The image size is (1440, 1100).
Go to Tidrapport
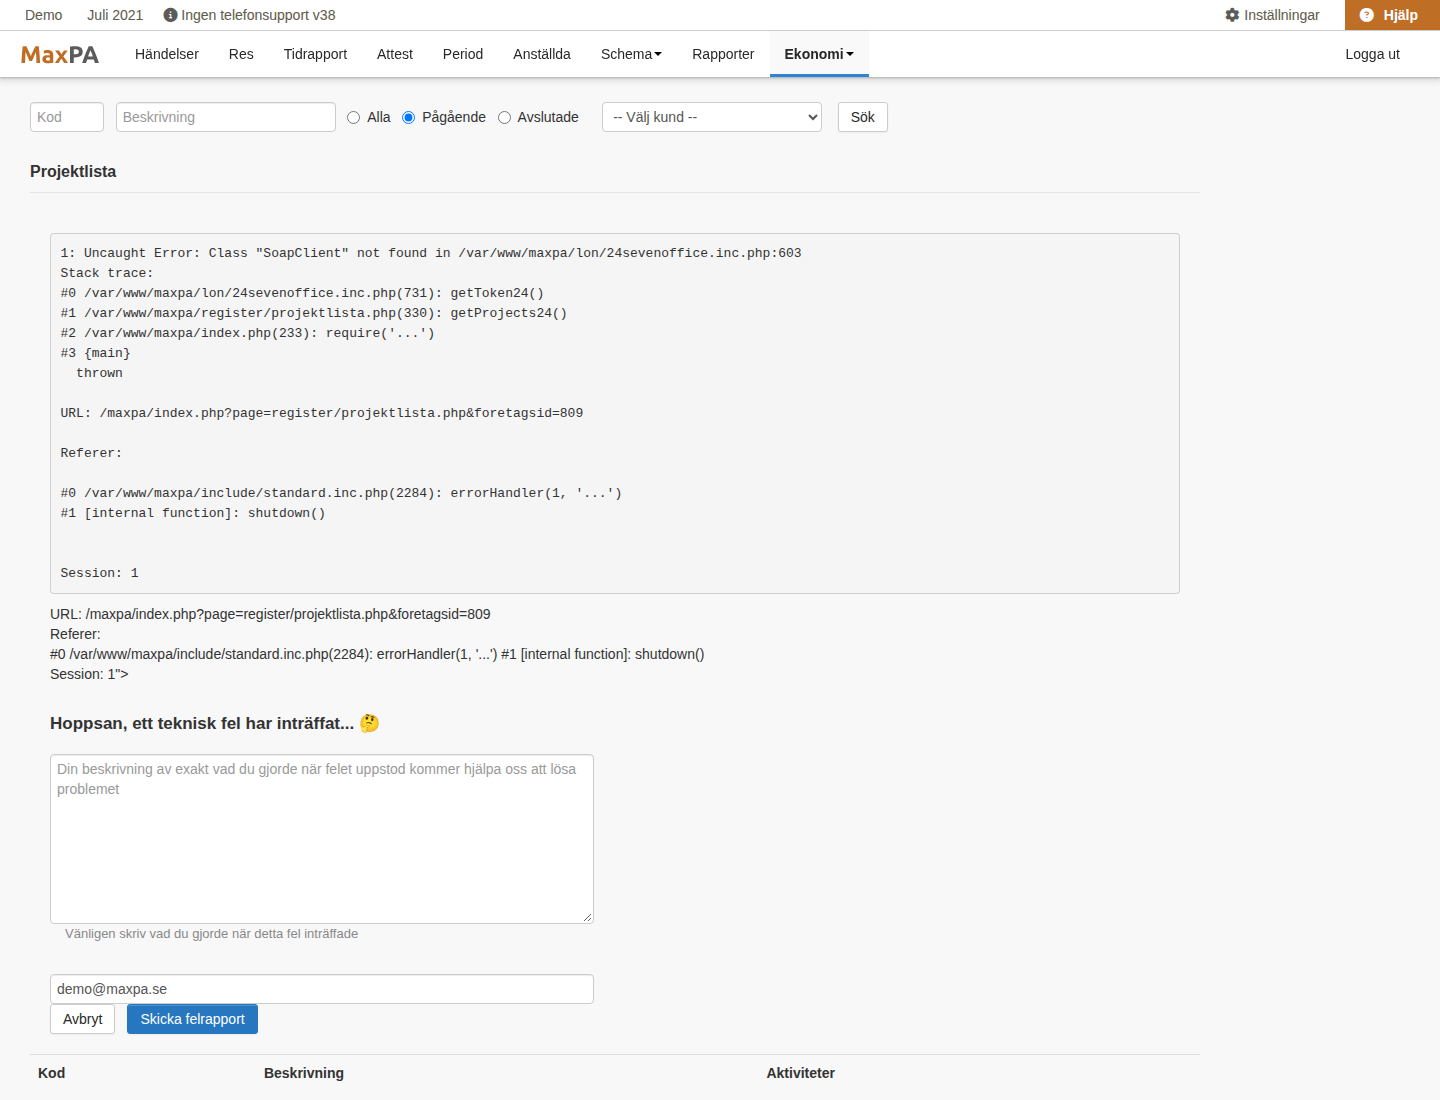coord(315,54)
